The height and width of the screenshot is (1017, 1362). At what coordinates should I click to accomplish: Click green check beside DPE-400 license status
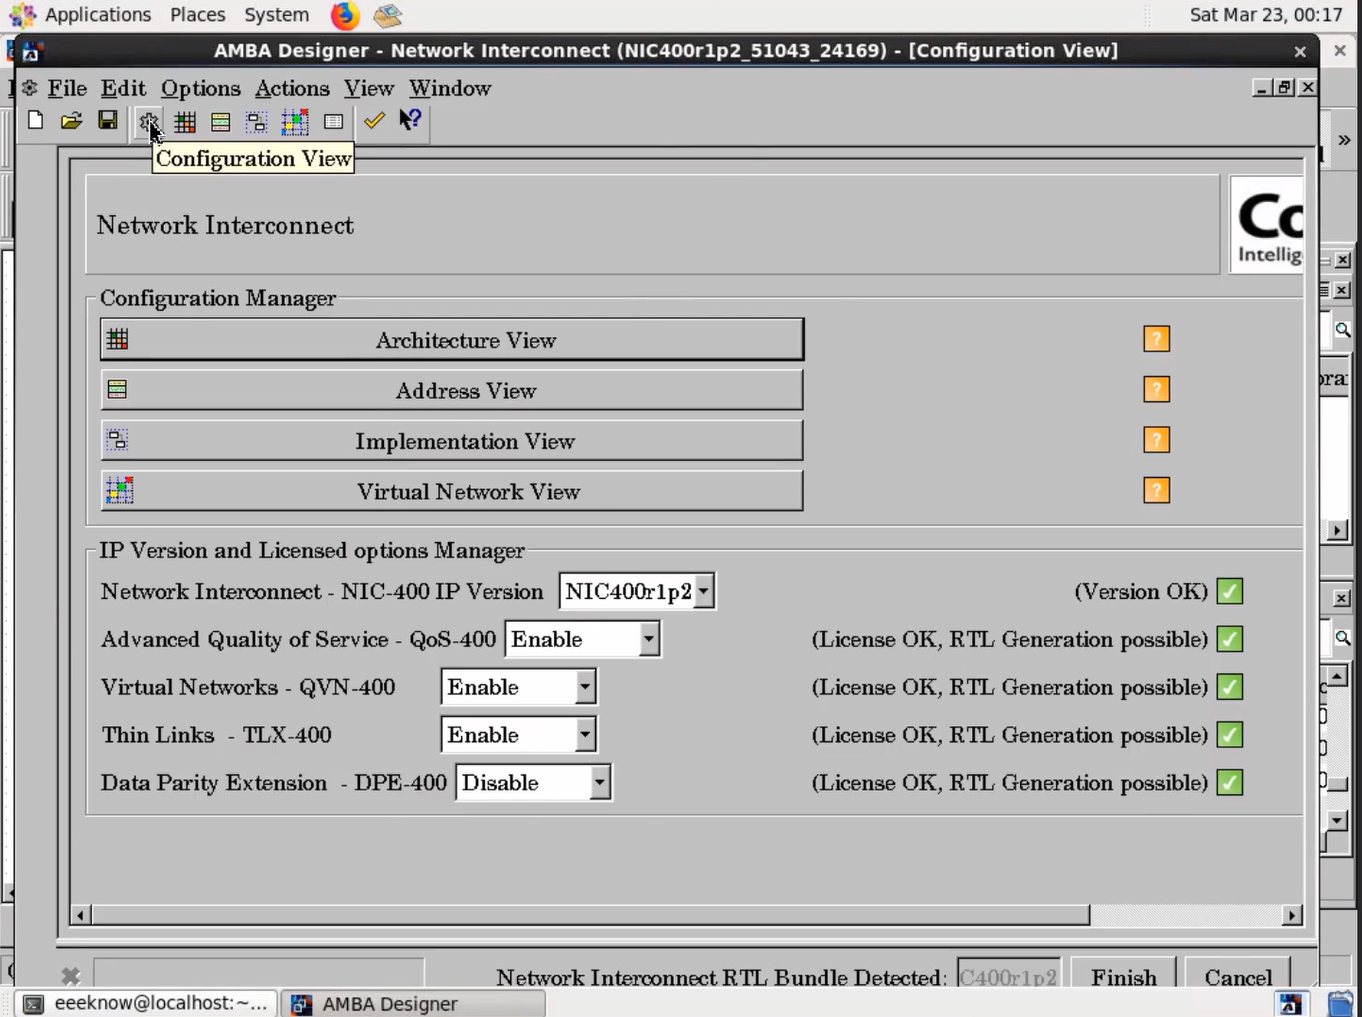pyautogui.click(x=1230, y=782)
